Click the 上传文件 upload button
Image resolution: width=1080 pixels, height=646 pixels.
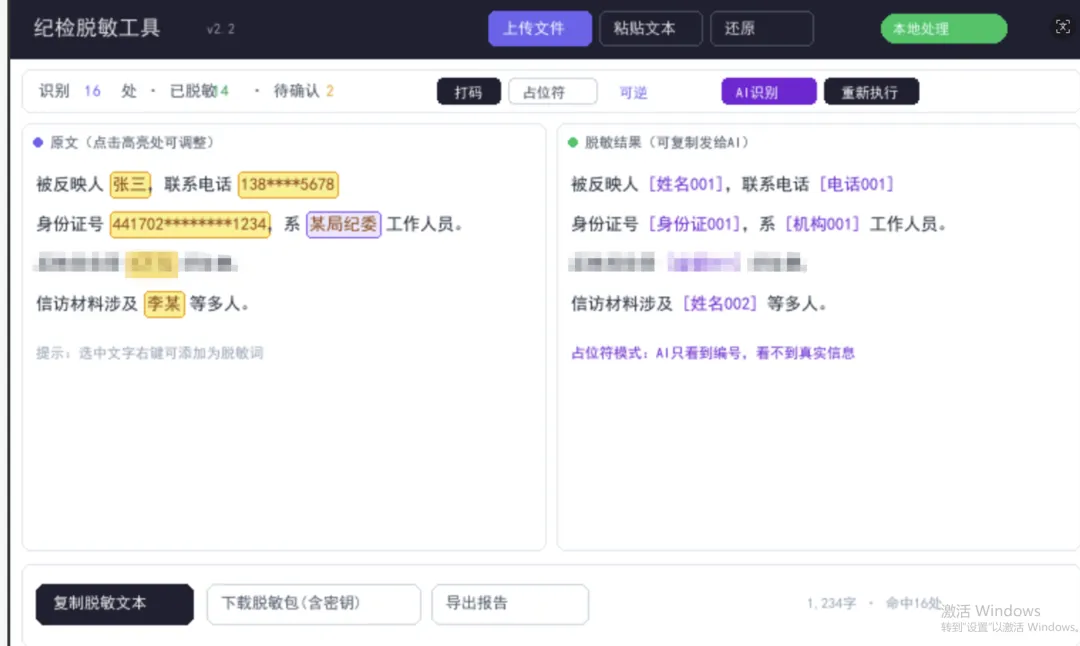tap(539, 28)
